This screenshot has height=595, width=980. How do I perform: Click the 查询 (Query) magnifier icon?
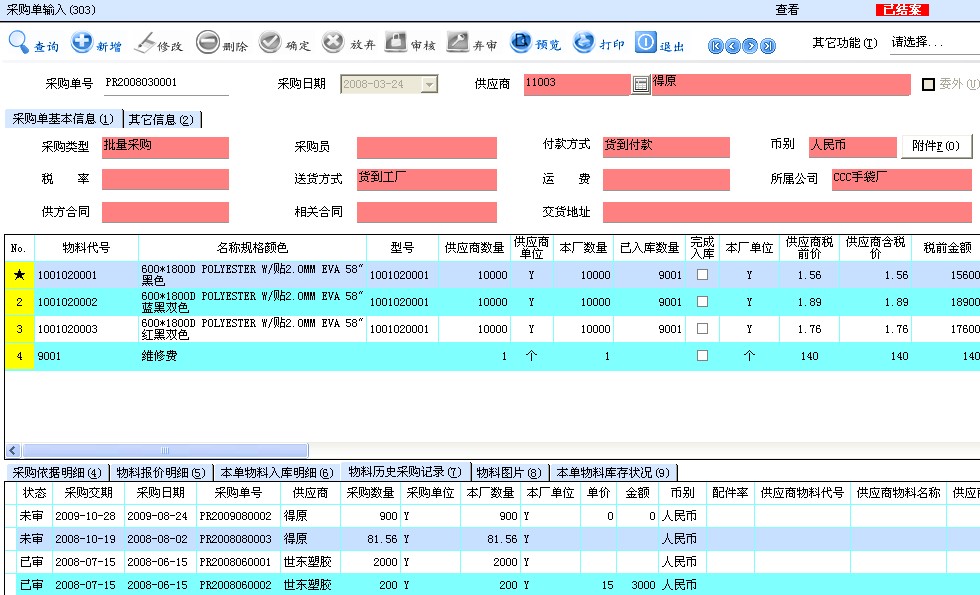point(19,43)
